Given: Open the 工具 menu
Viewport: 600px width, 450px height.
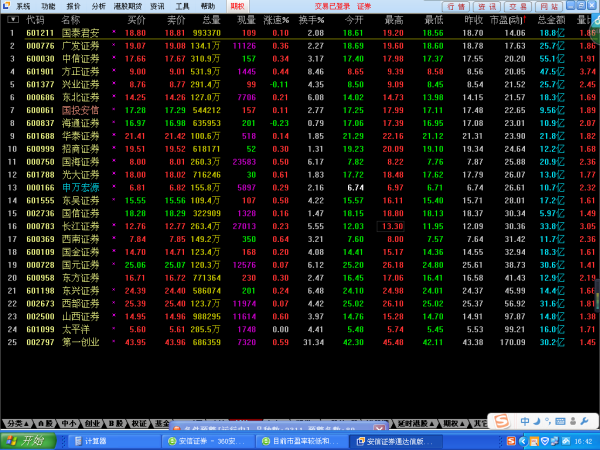Looking at the screenshot, I should pyautogui.click(x=183, y=6).
